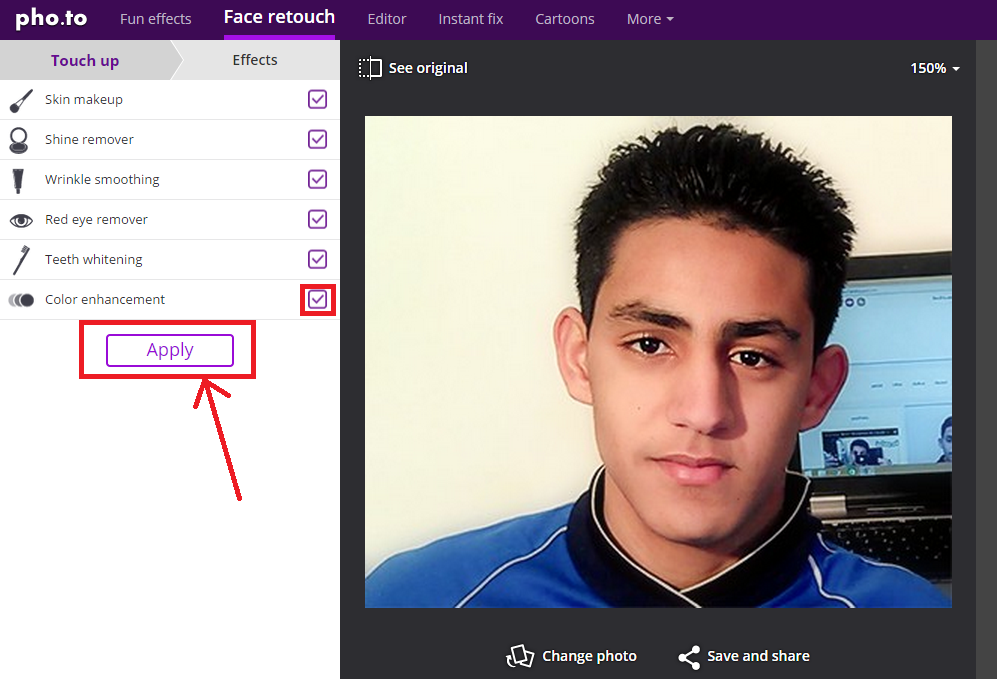Open the Instant fix section

tap(471, 19)
